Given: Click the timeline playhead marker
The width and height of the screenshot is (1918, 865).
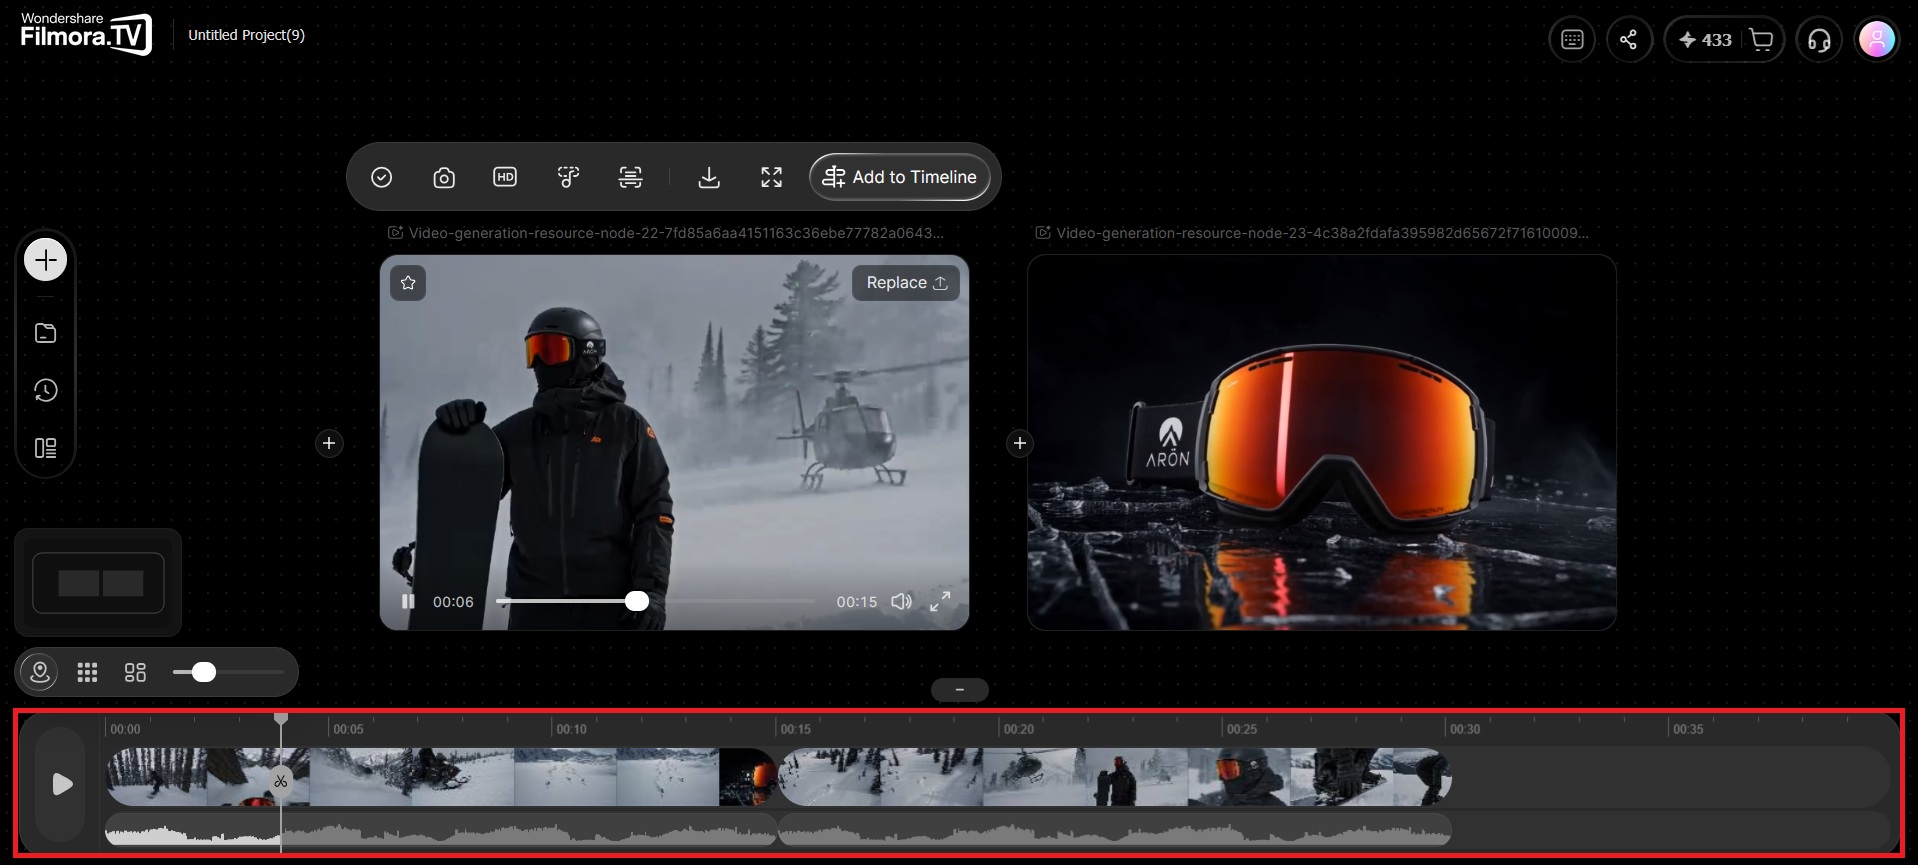Looking at the screenshot, I should [281, 718].
